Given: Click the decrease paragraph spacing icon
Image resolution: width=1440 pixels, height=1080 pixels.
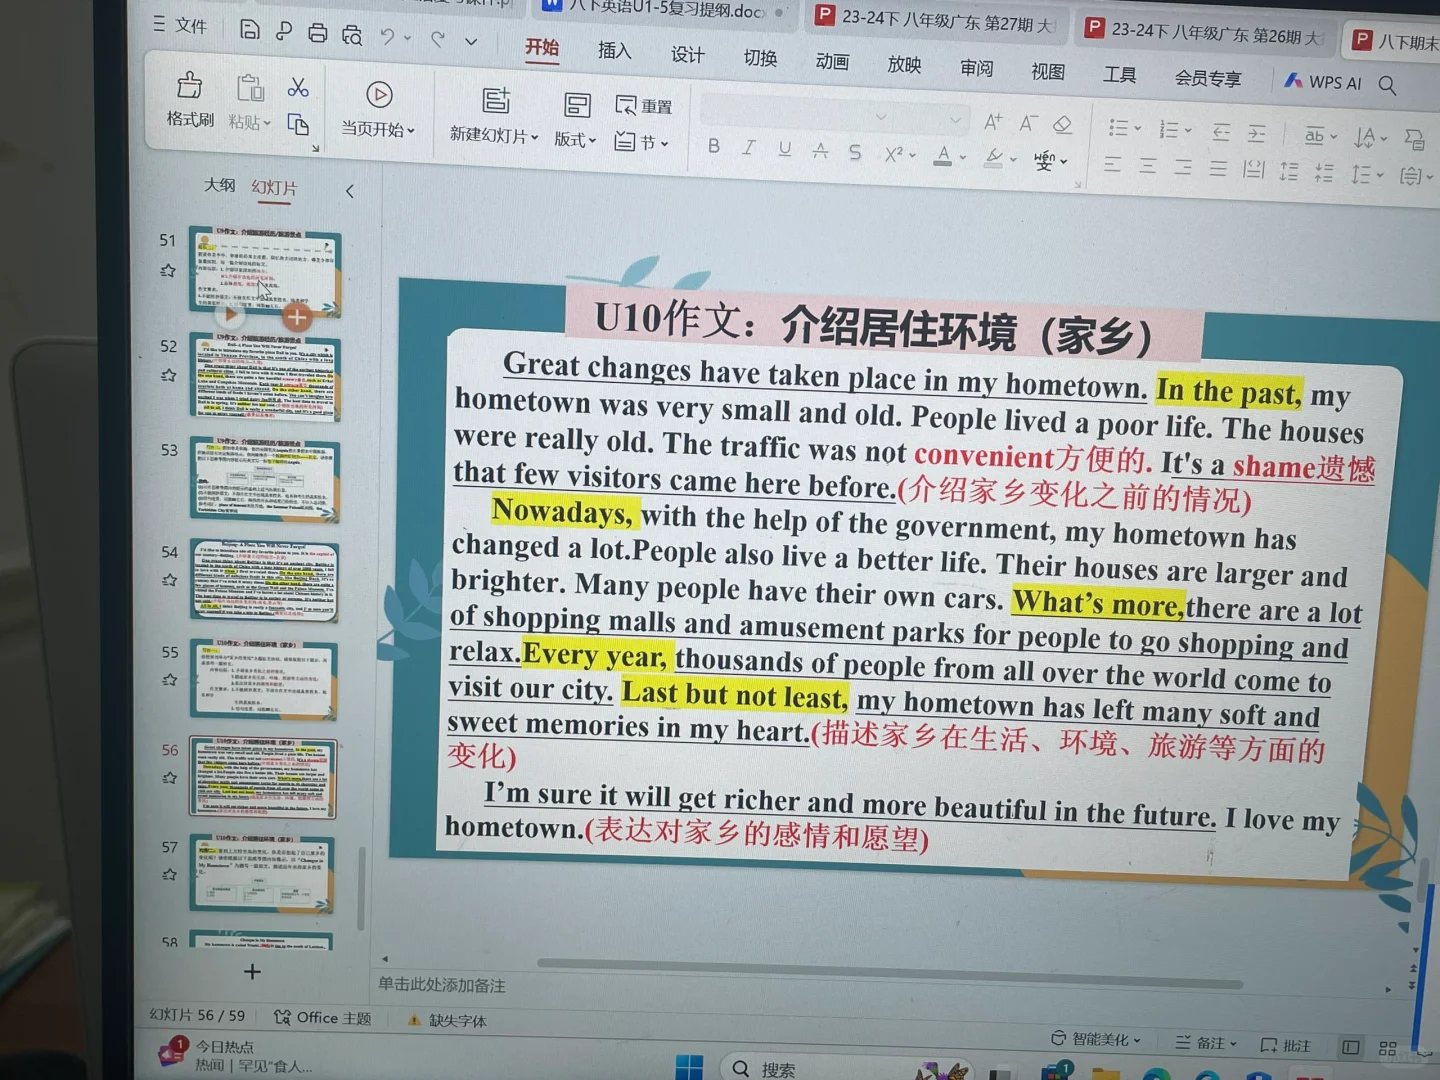Looking at the screenshot, I should pyautogui.click(x=1324, y=173).
